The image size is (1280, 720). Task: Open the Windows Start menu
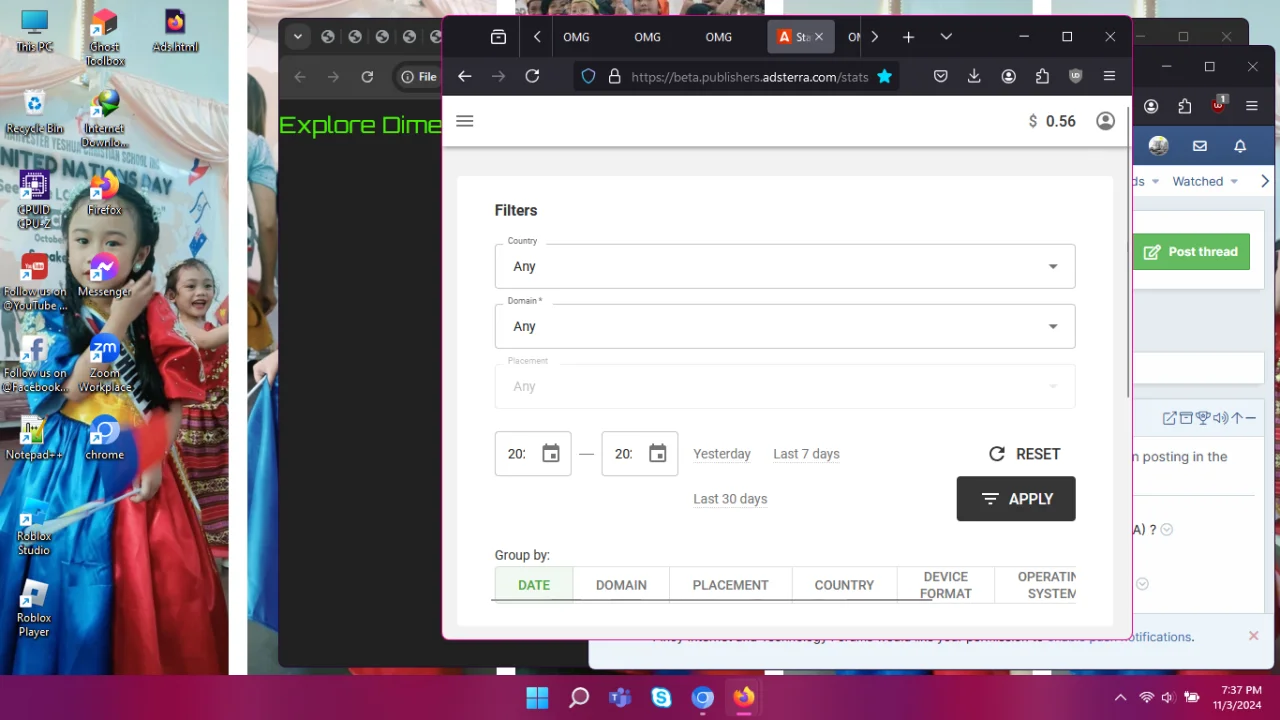[x=537, y=698]
